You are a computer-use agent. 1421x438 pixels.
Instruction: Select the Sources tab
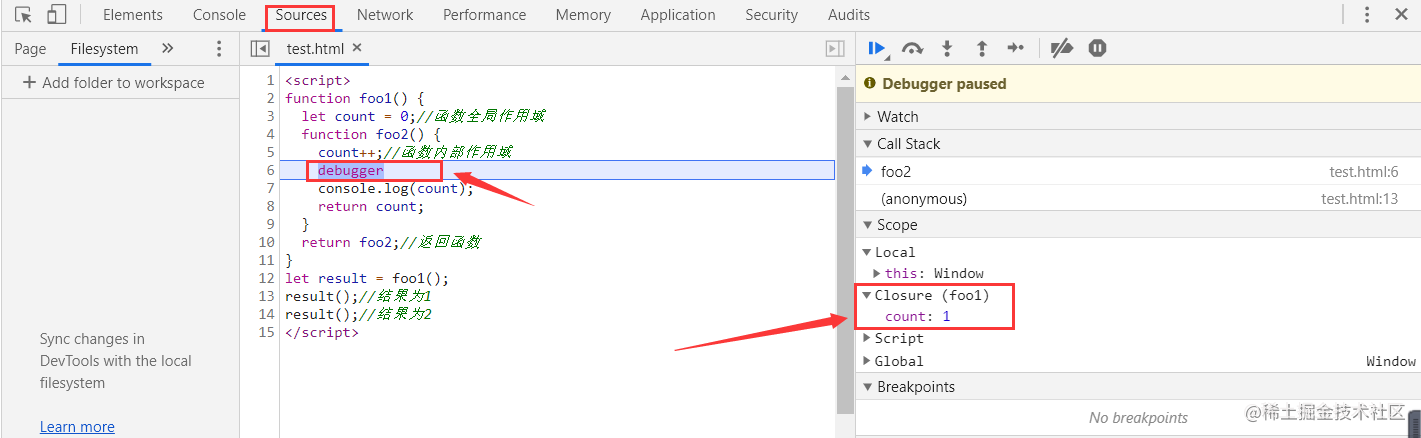(301, 15)
